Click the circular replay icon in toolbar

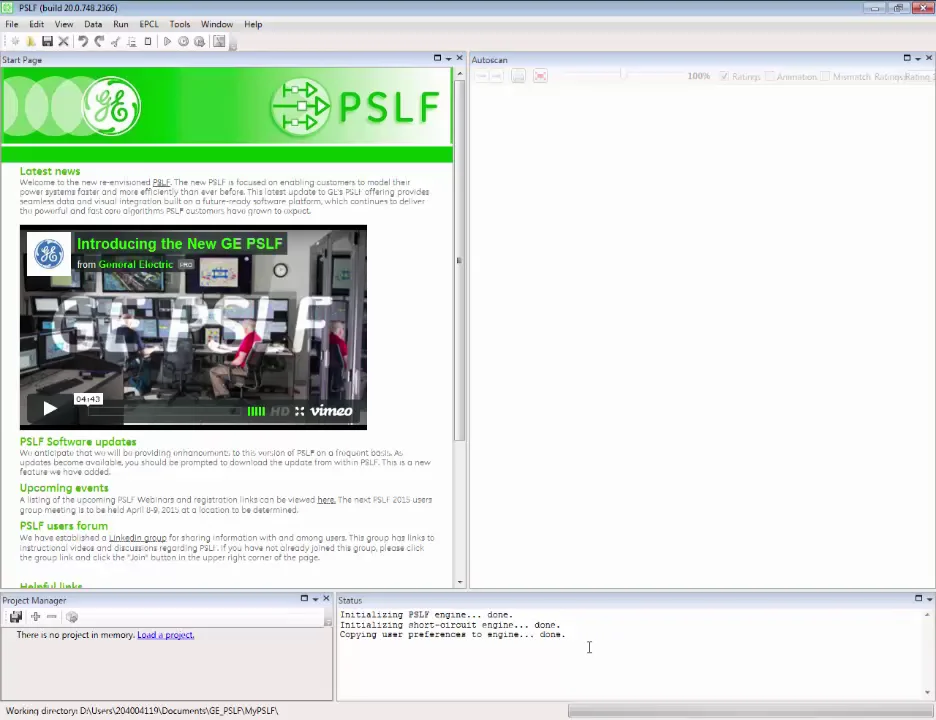[x=199, y=41]
